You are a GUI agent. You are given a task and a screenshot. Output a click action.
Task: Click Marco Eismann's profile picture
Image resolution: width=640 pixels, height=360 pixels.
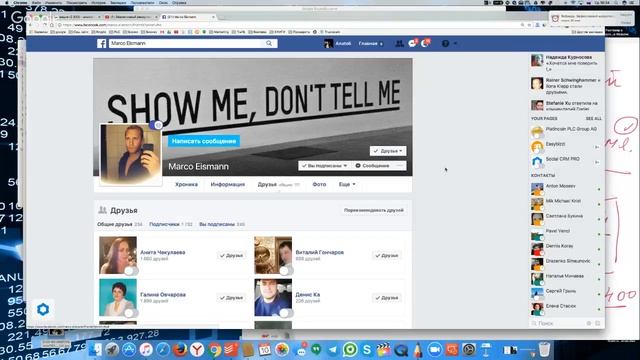pos(131,154)
